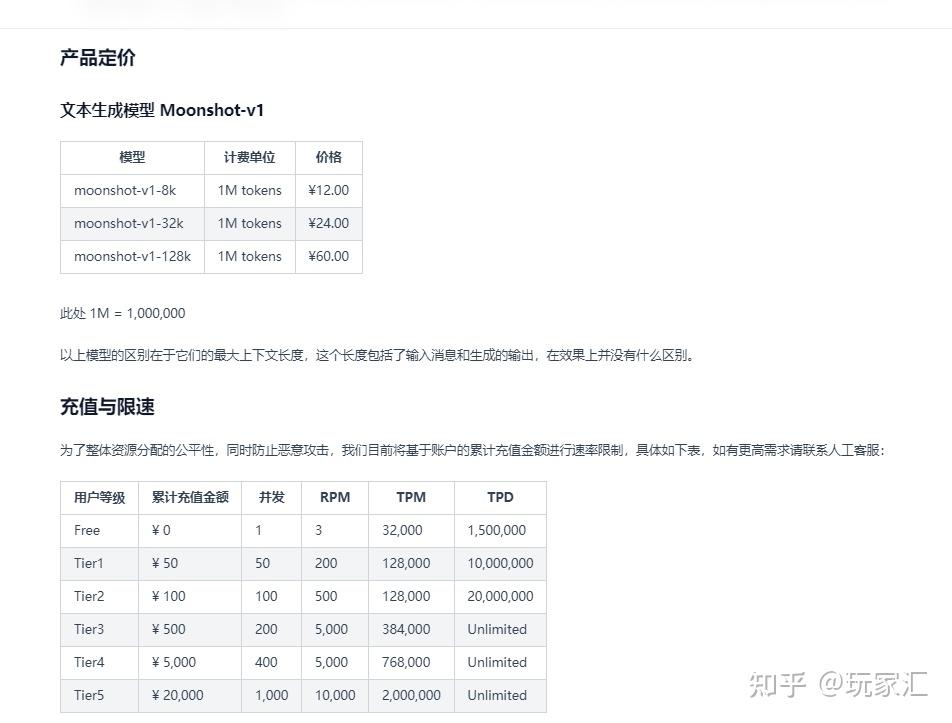
Task: Click the 产品定价 heading
Action: coord(97,59)
